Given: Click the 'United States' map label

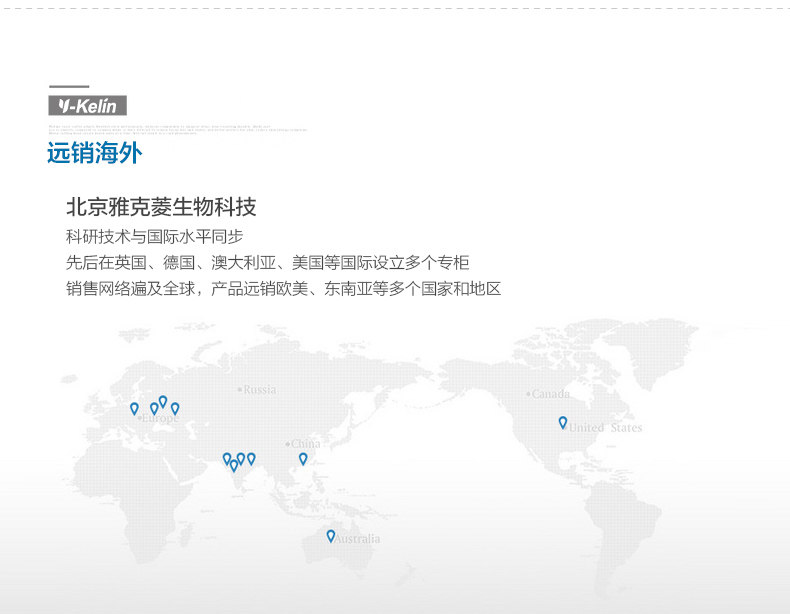Looking at the screenshot, I should 606,428.
